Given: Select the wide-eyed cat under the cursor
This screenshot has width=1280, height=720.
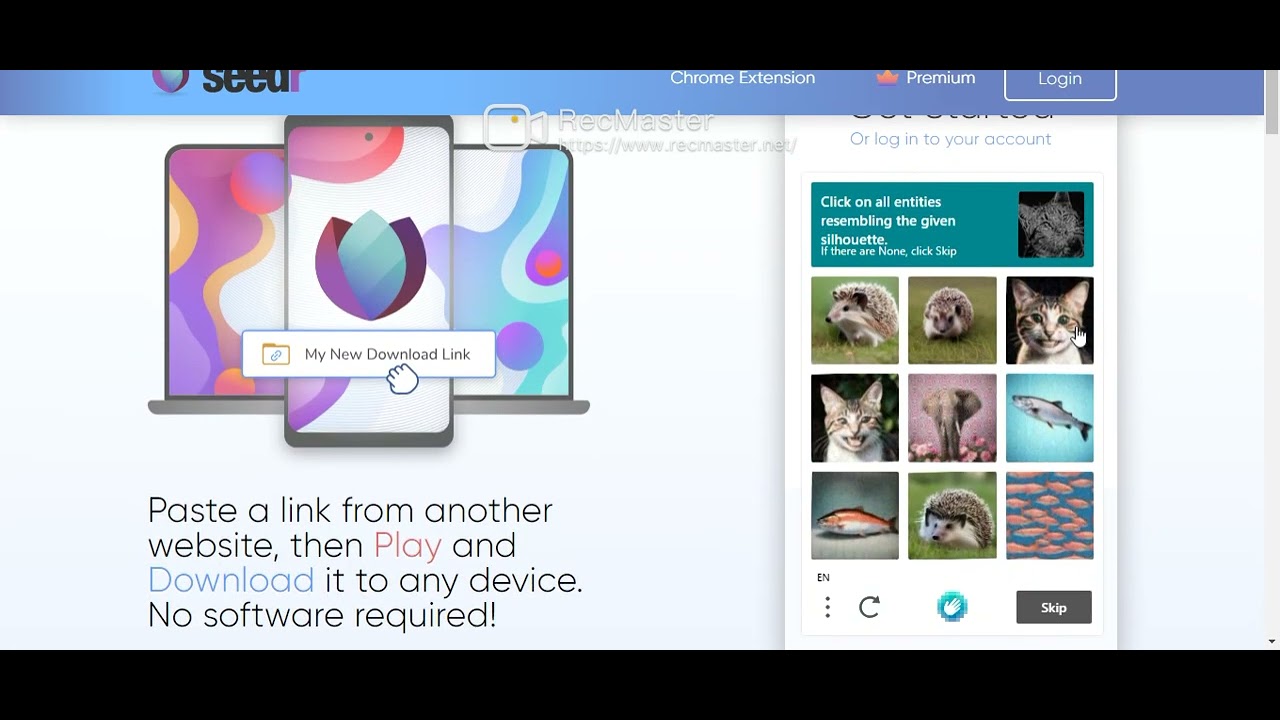Looking at the screenshot, I should click(1050, 320).
